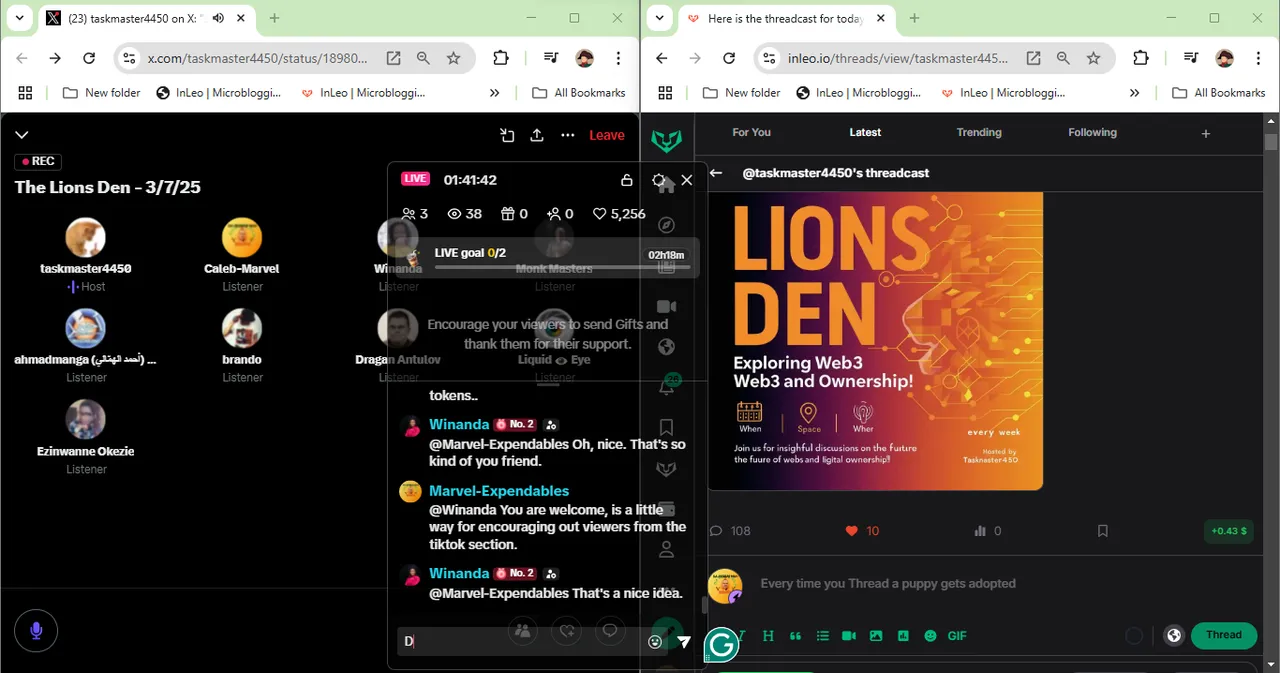
Task: Switch to the Latest tab
Action: 865,132
